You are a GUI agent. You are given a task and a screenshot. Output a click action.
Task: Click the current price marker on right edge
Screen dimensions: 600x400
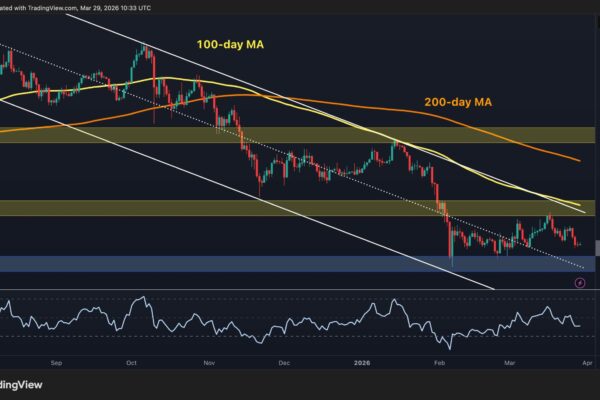[x=597, y=247]
